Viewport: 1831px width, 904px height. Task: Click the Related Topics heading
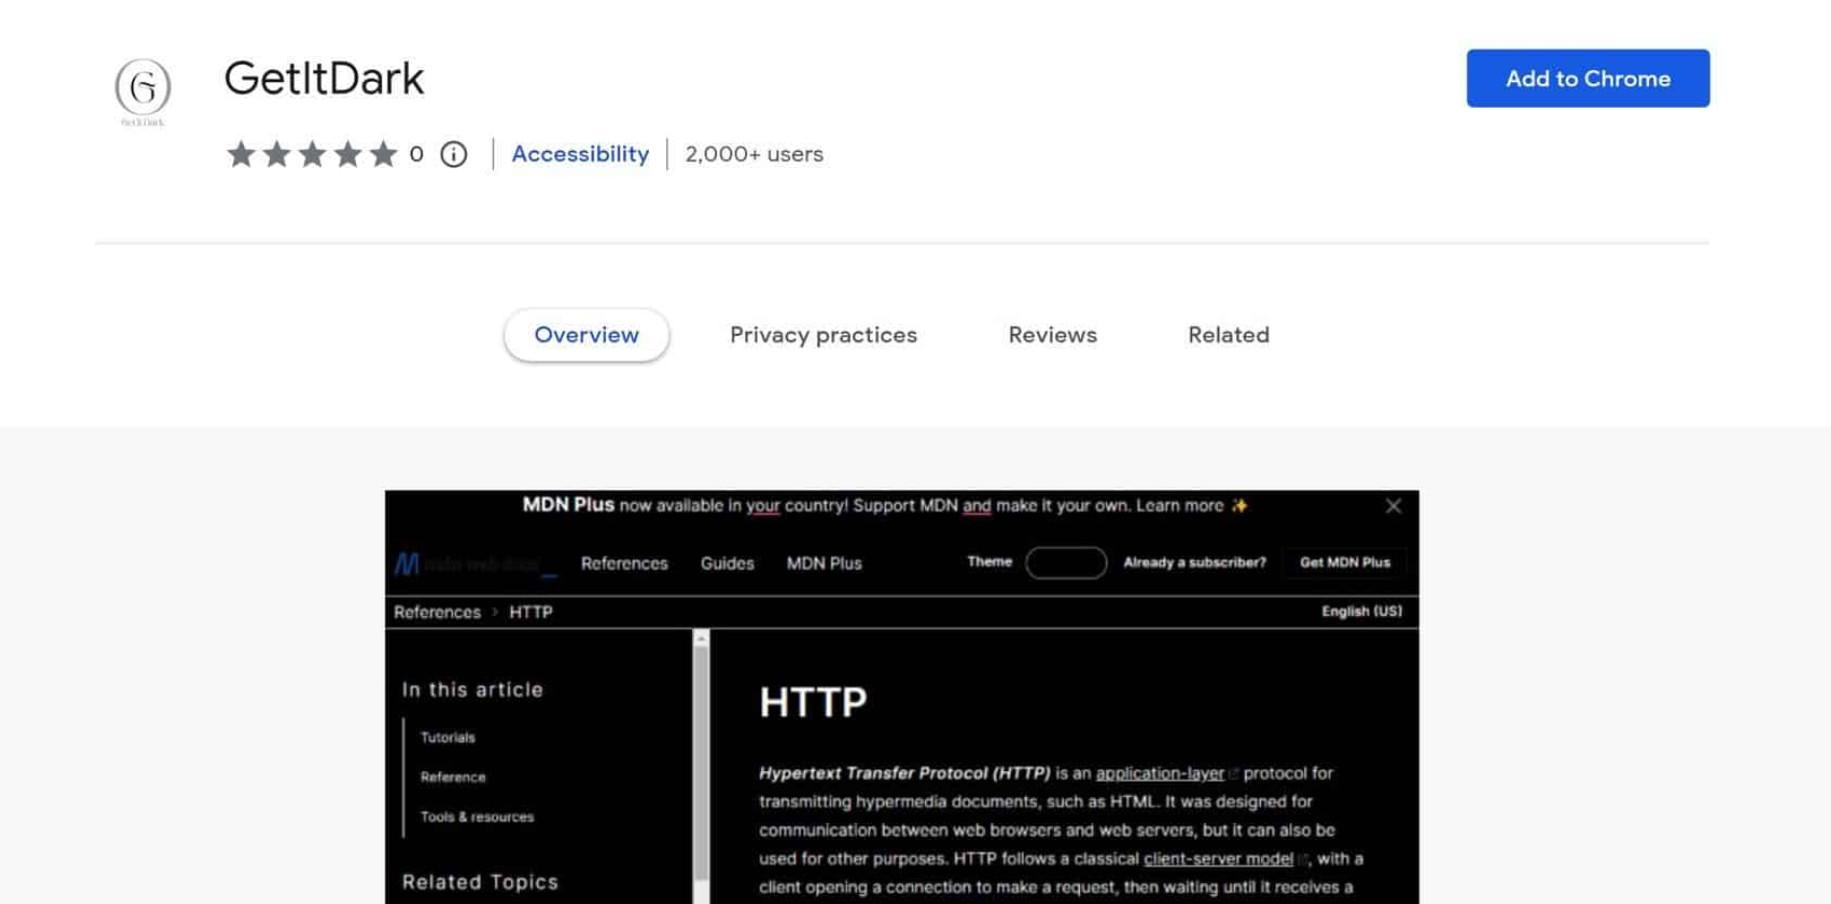480,882
